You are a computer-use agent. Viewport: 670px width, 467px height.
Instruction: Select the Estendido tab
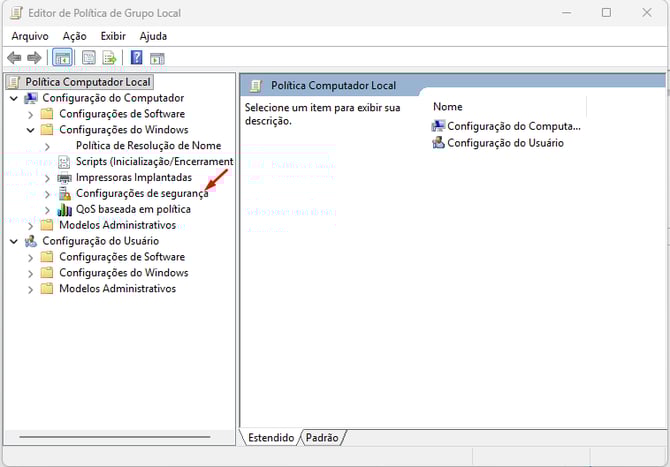271,438
